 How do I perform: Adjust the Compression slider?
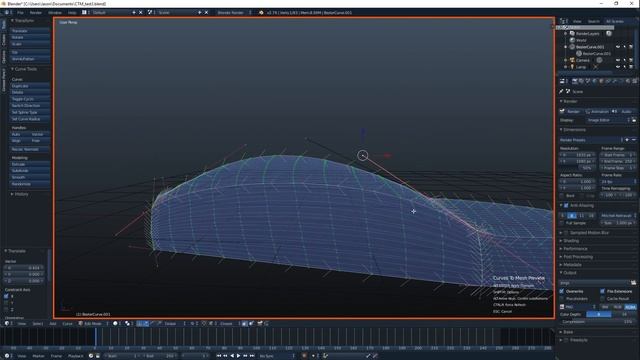click(597, 322)
